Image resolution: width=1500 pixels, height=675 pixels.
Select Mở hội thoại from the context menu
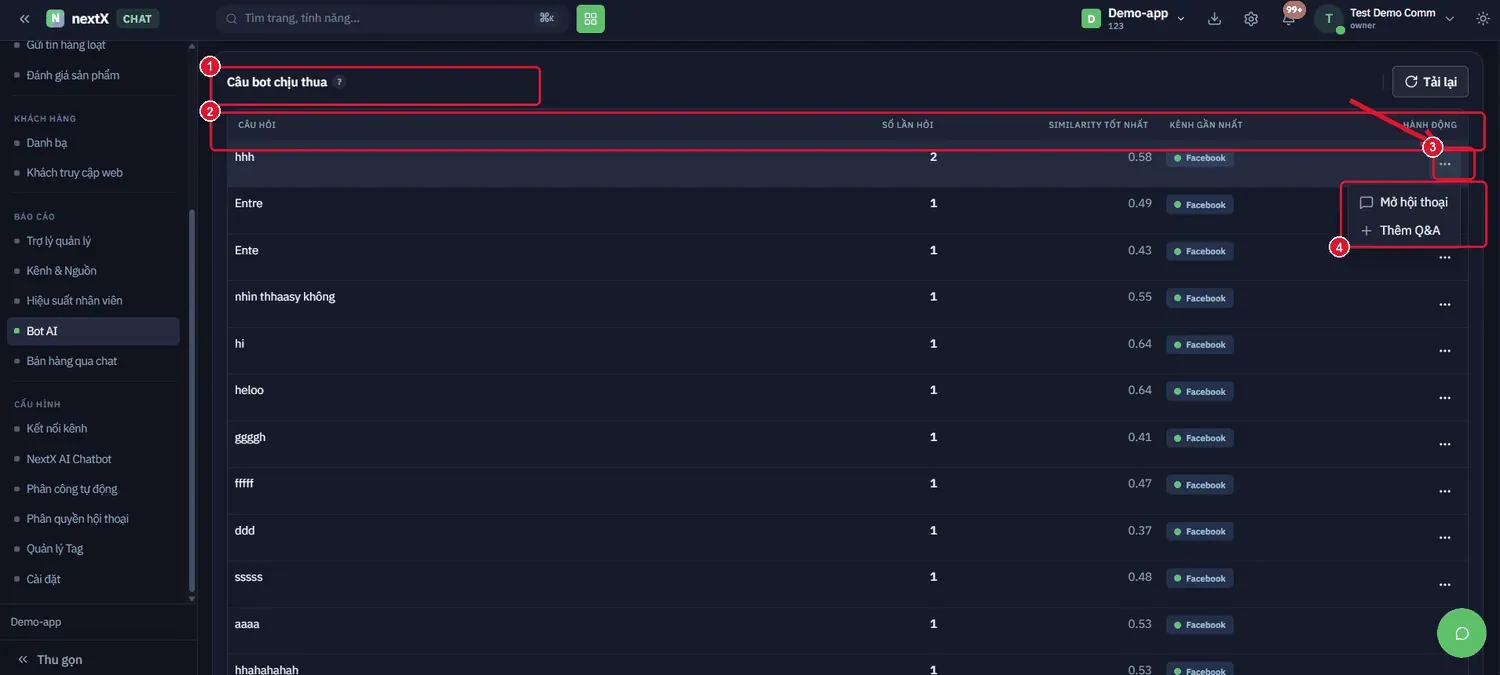click(1404, 202)
